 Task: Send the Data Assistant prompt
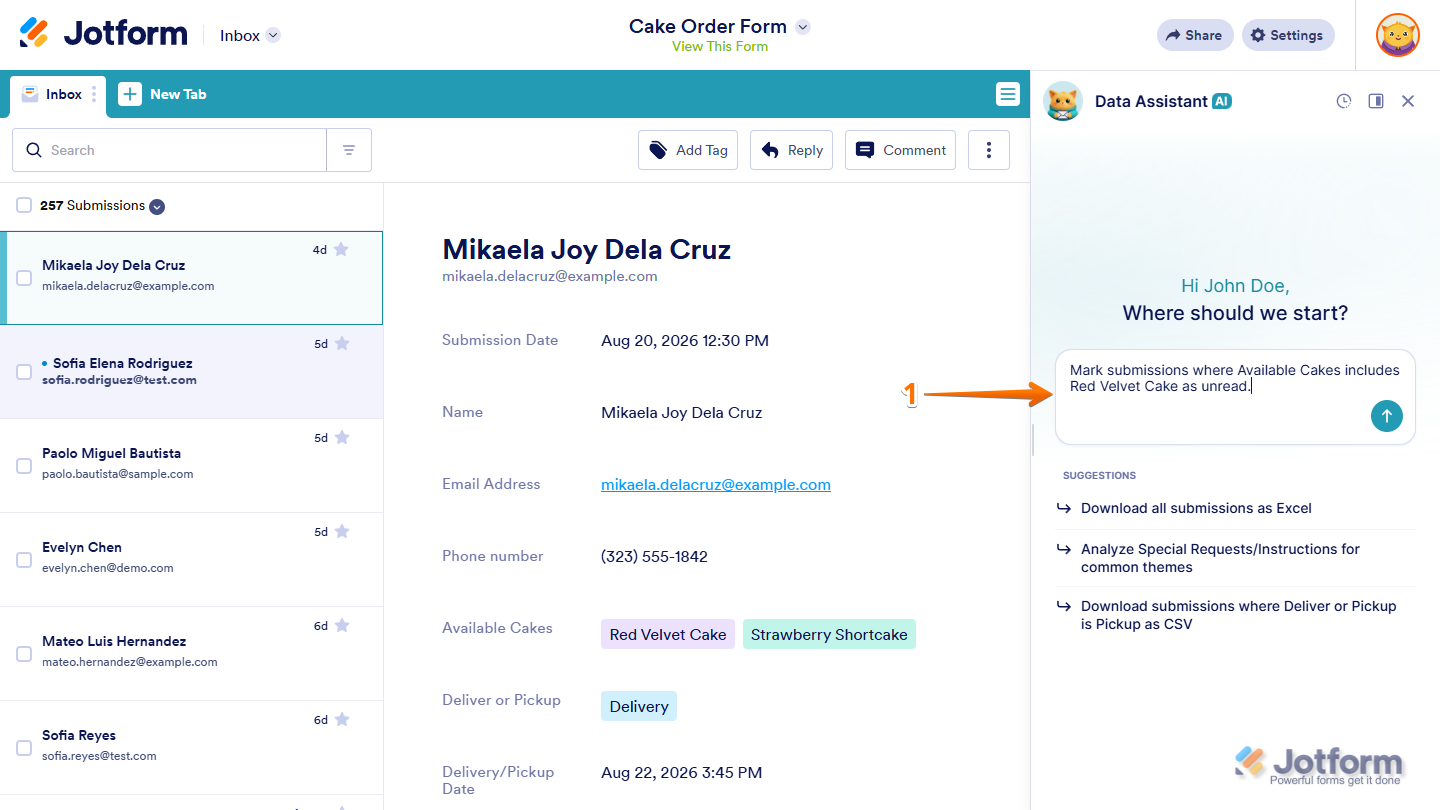pos(1387,416)
